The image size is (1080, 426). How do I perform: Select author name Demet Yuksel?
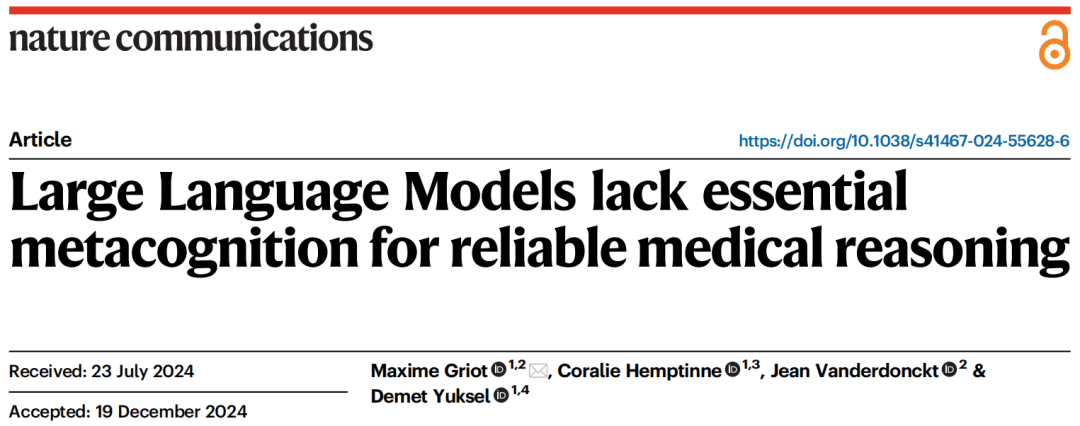pos(430,395)
